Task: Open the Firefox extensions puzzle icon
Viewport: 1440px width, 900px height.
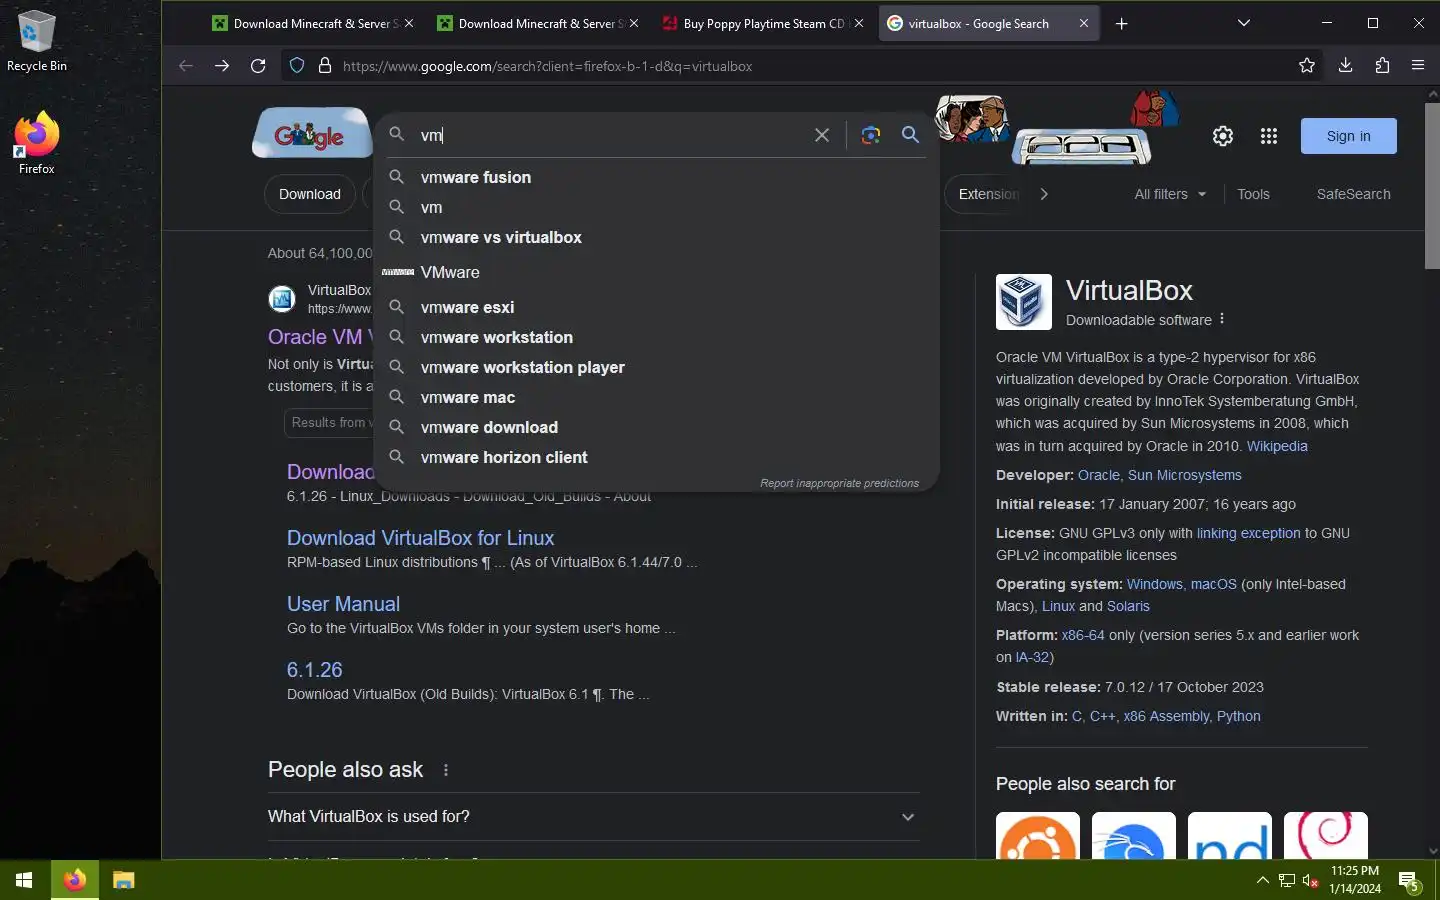Action: point(1382,66)
